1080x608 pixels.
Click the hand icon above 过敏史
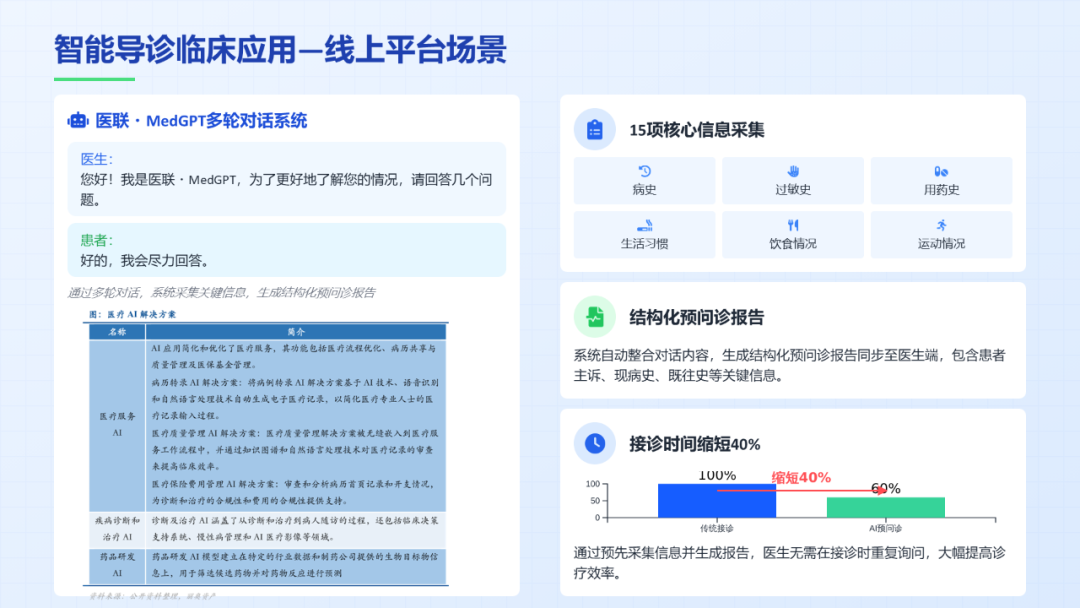pyautogui.click(x=793, y=172)
